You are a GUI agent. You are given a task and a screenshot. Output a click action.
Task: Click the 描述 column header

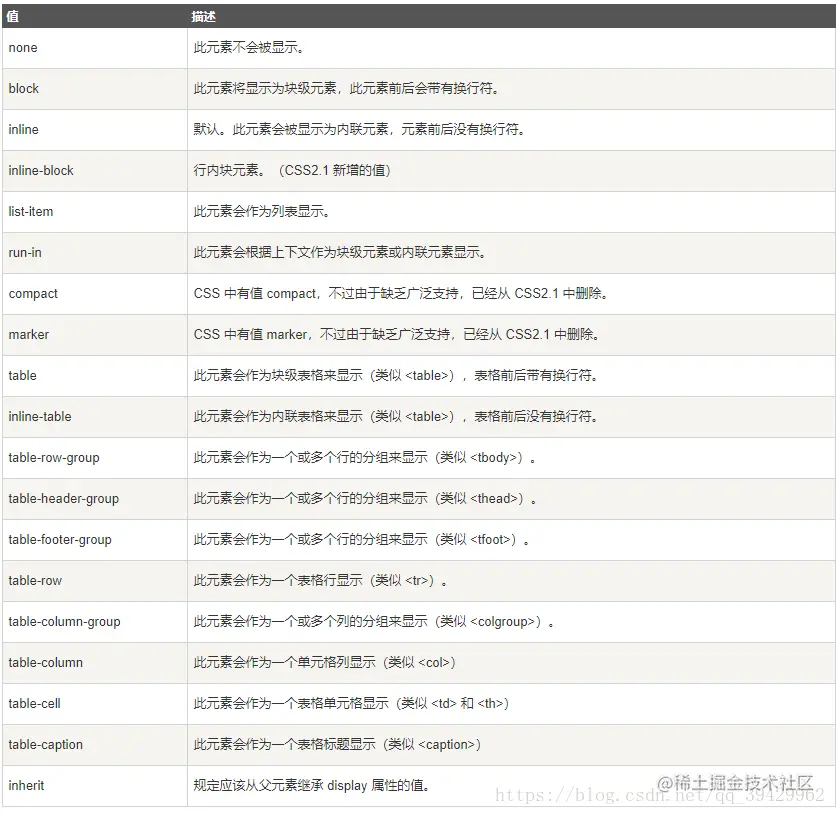tap(511, 16)
